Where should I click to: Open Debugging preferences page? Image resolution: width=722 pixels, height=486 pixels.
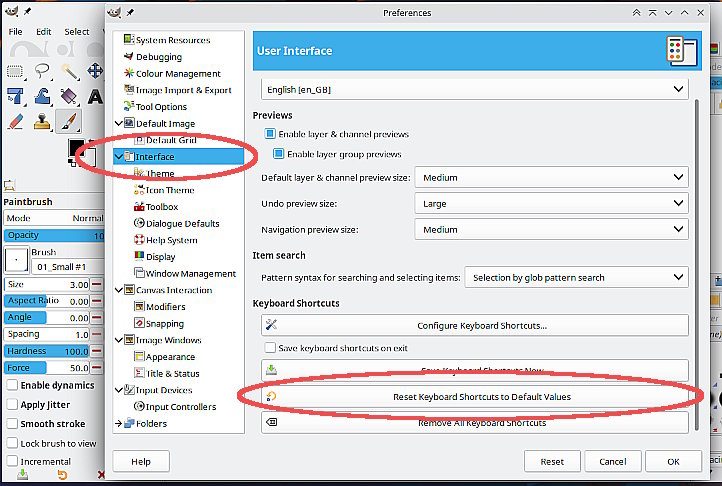click(x=159, y=57)
